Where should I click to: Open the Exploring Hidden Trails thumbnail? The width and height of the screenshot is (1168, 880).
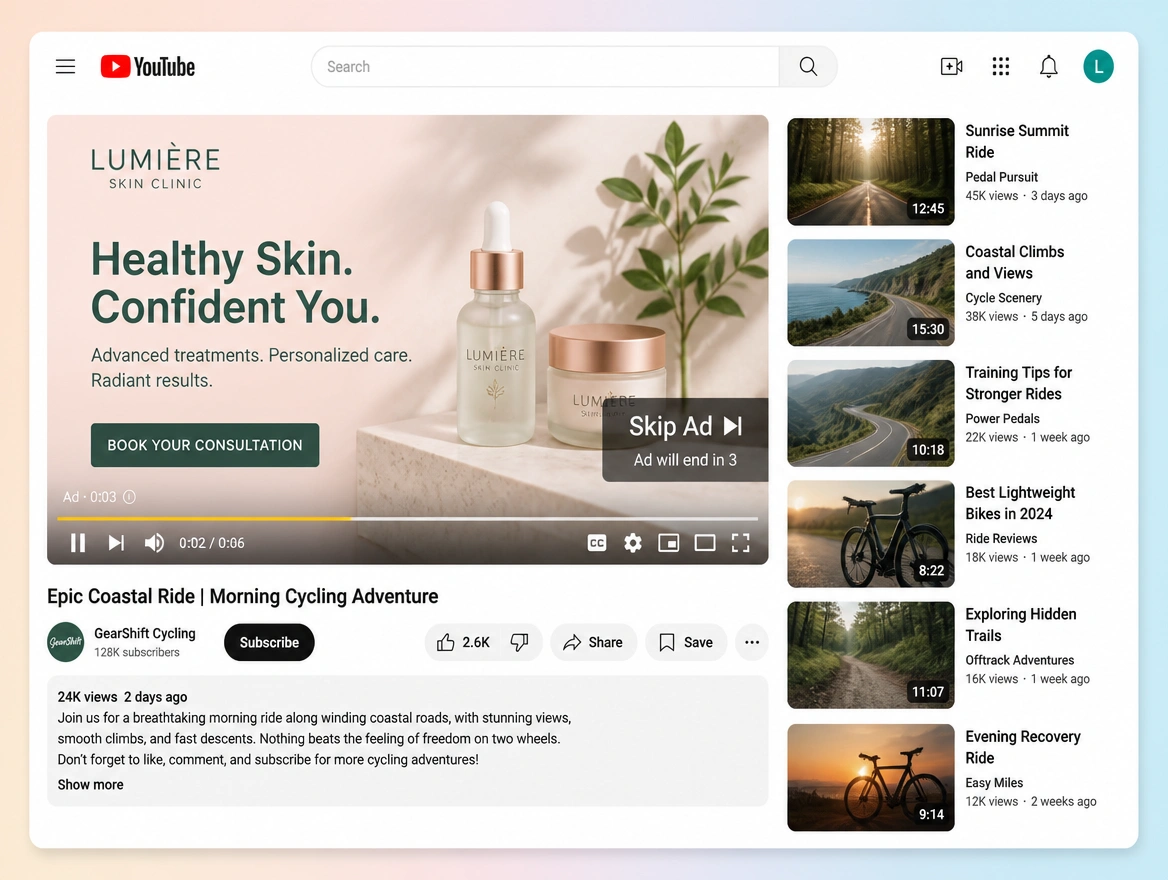click(x=871, y=655)
